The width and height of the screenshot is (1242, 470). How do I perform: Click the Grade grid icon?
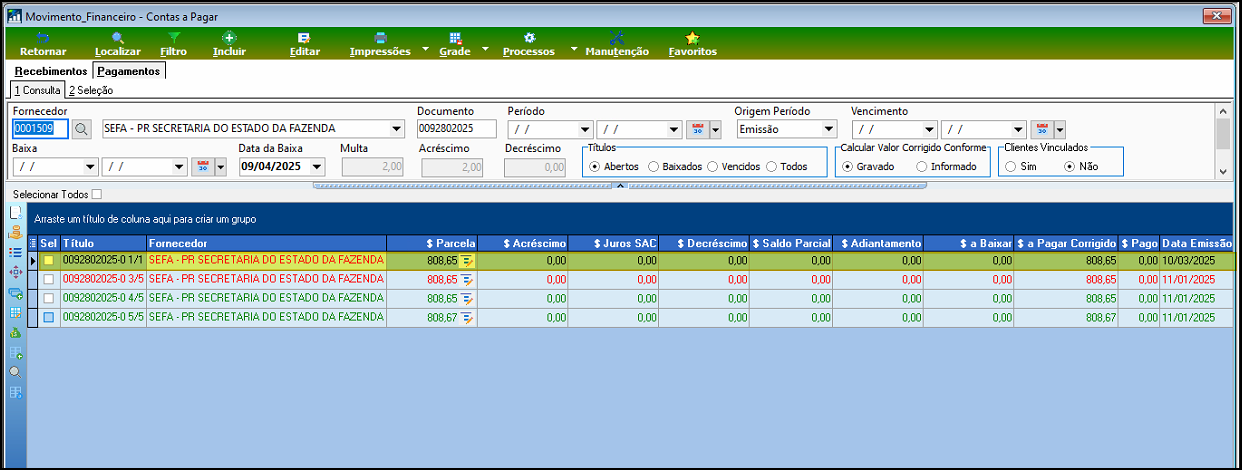point(454,37)
